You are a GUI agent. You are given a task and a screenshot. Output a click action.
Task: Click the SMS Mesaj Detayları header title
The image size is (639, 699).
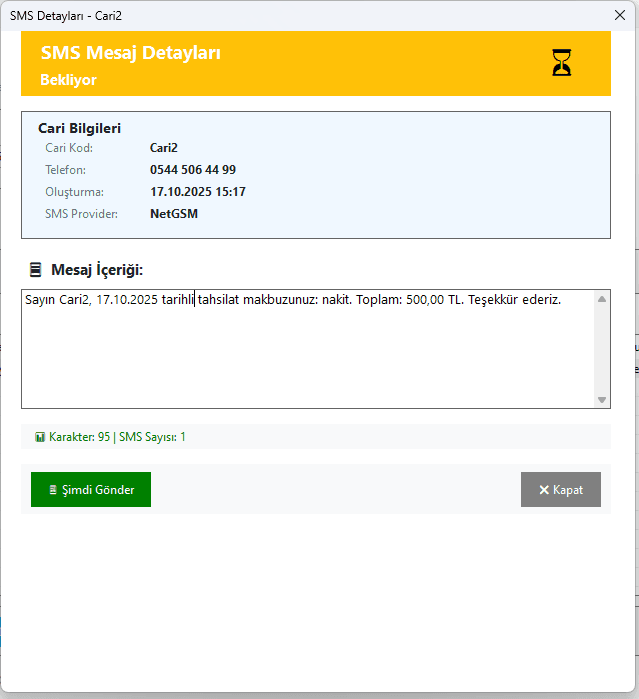coord(130,54)
